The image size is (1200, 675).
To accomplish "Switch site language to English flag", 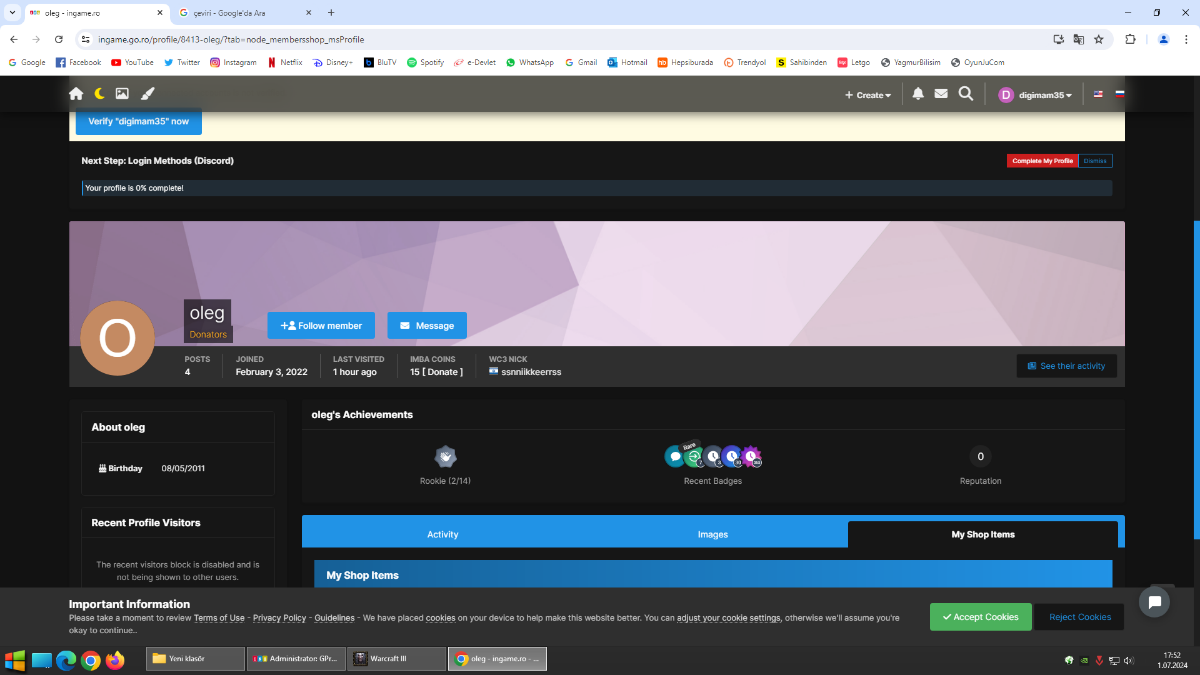I will tap(1098, 94).
